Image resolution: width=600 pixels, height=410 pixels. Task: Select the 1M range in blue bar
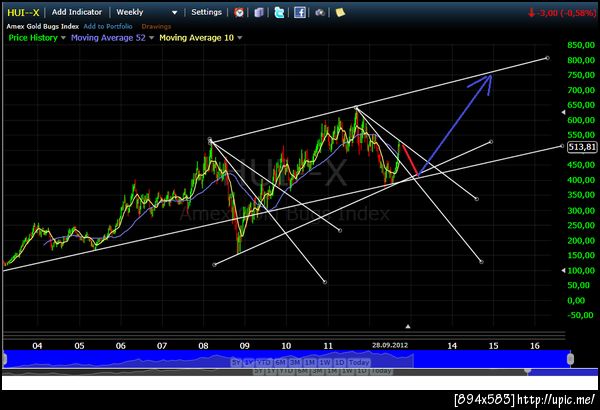click(310, 362)
